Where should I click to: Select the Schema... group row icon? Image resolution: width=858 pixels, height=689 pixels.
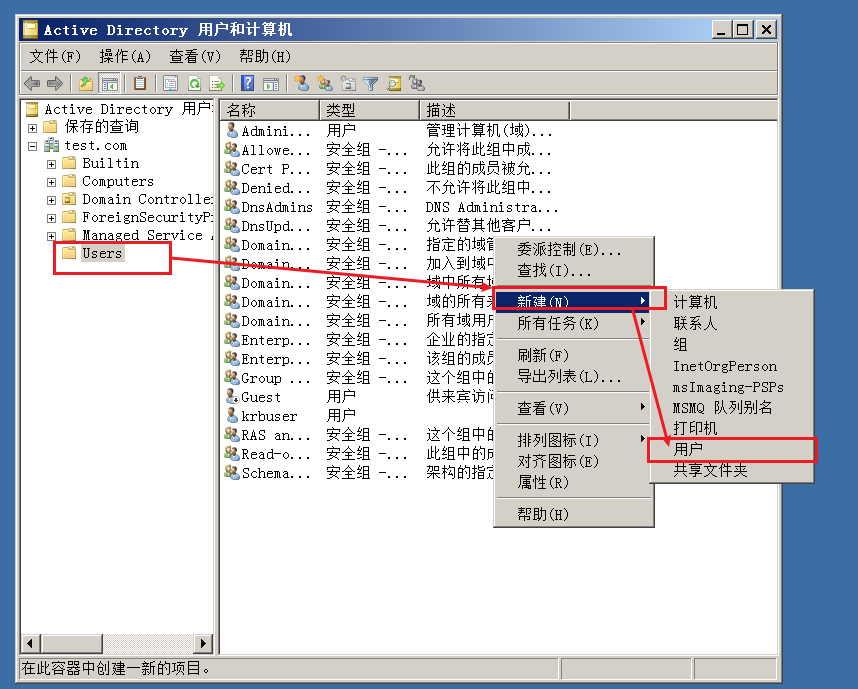coord(232,472)
